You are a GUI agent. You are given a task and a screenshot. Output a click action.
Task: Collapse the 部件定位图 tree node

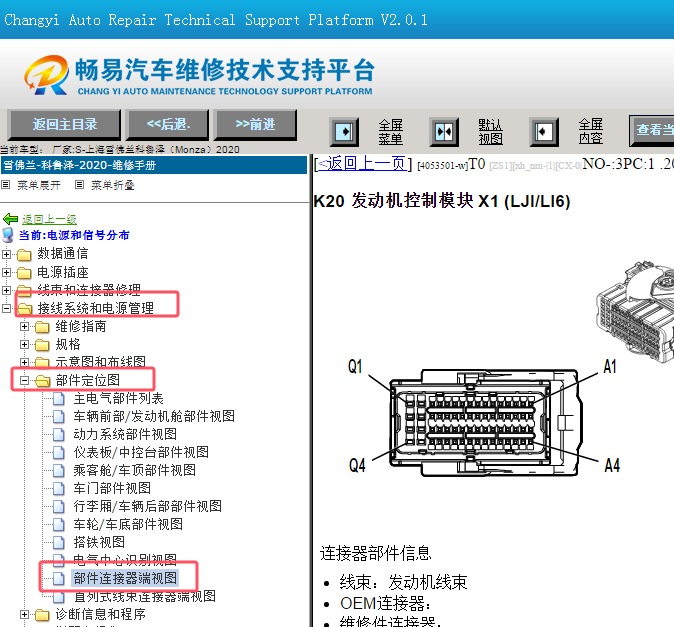tap(25, 380)
